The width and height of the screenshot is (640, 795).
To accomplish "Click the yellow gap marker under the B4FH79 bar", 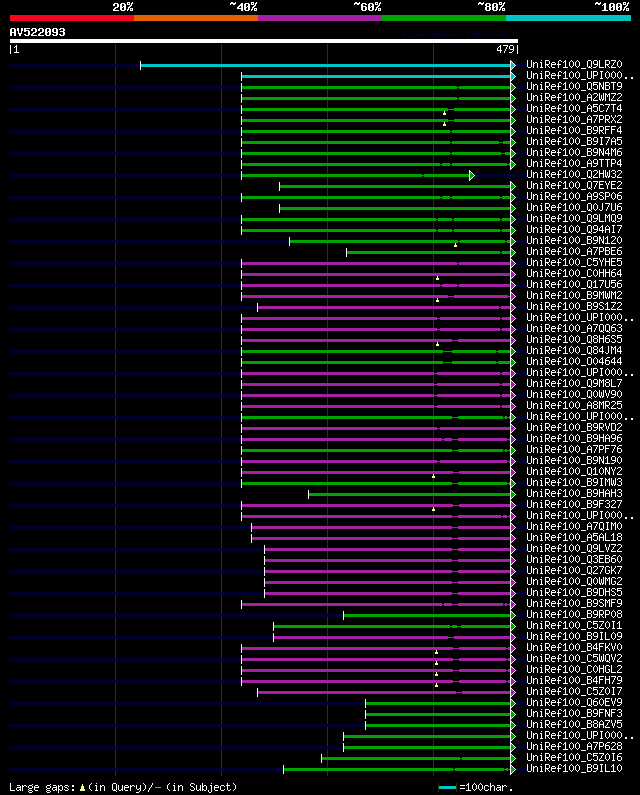I will click(436, 685).
